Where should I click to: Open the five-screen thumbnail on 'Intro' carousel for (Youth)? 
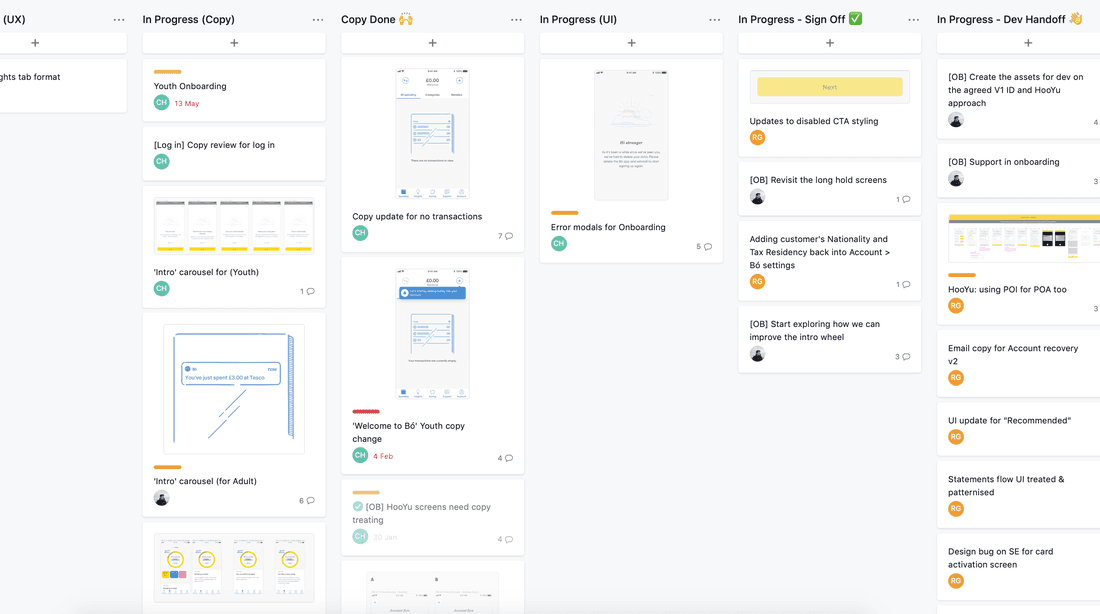234,225
